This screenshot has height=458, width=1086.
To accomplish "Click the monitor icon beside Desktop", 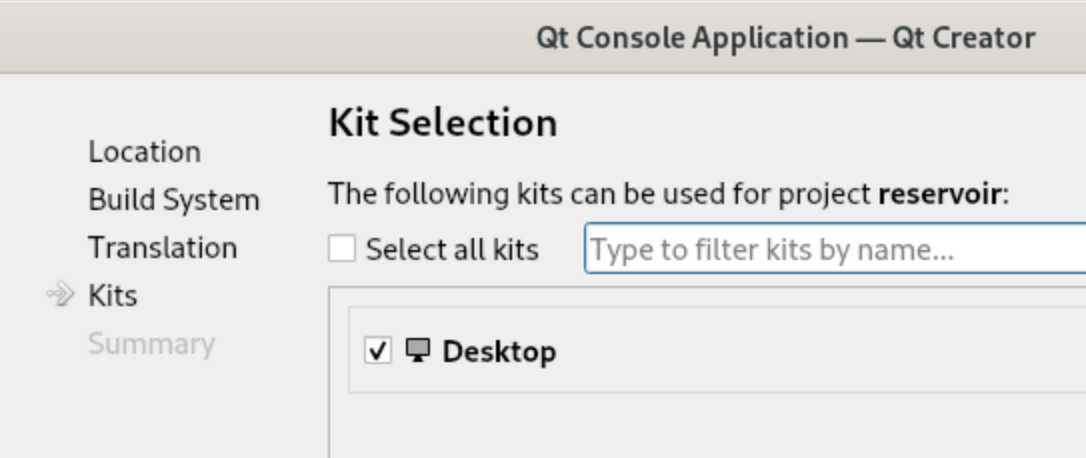I will 418,350.
